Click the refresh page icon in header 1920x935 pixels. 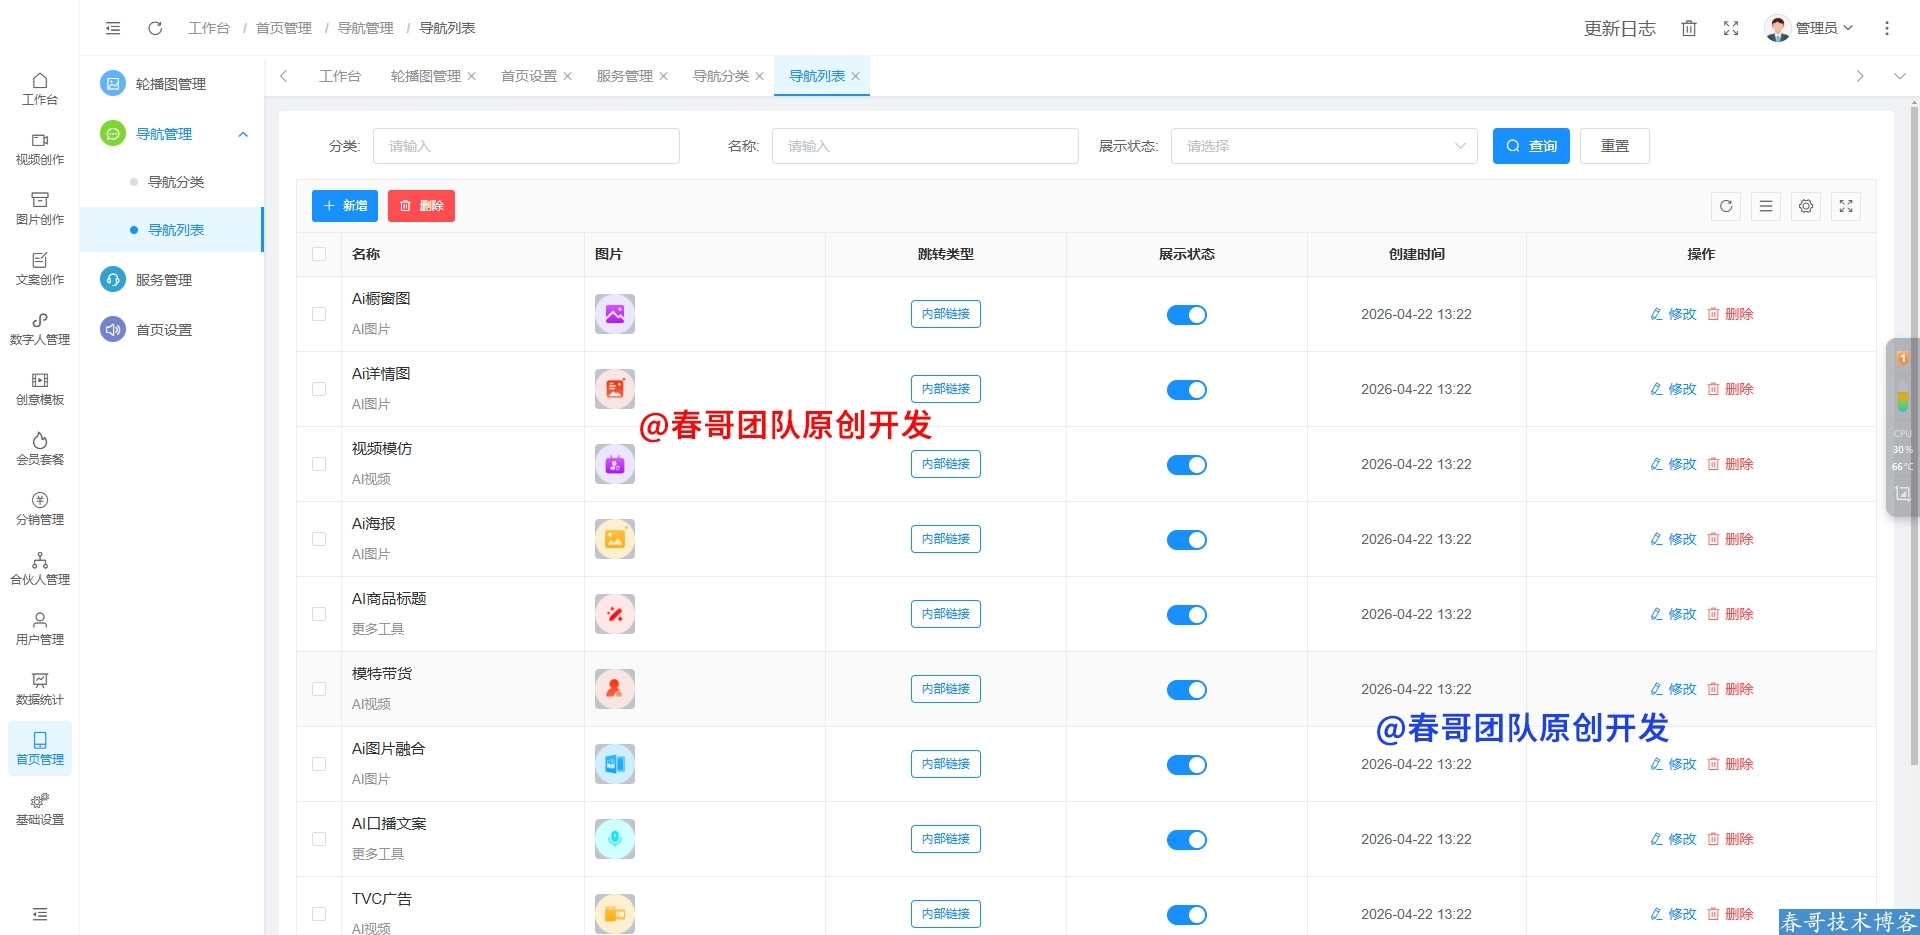click(155, 28)
